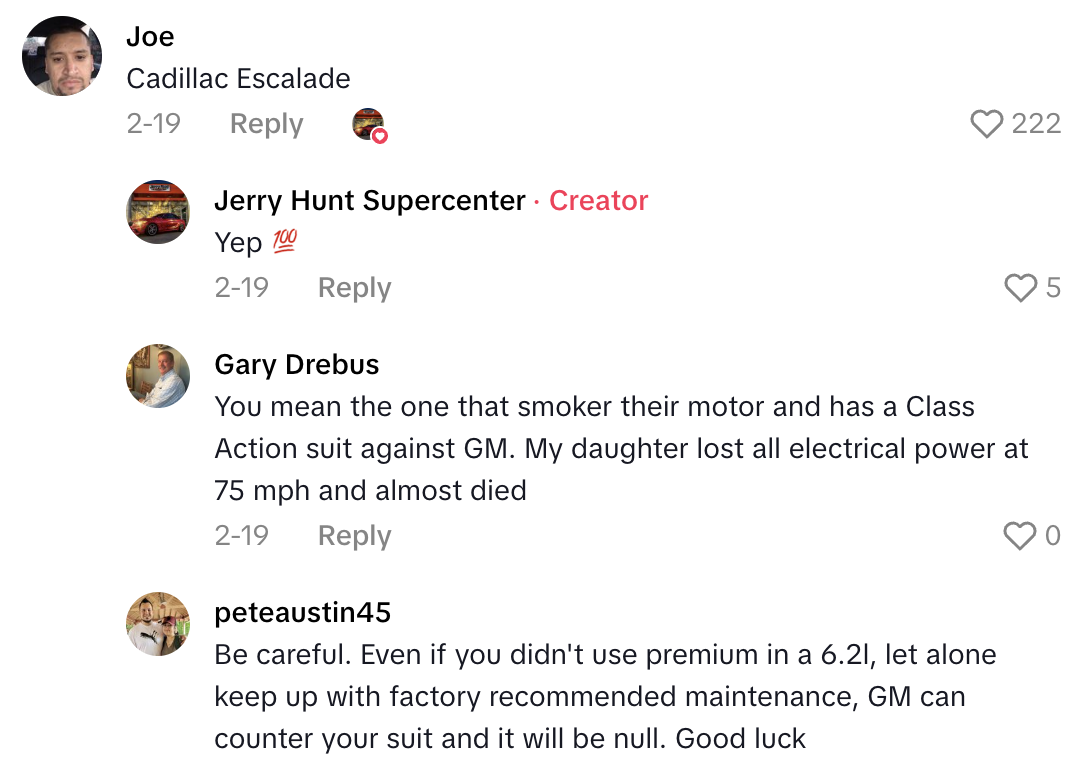This screenshot has height=764, width=1078.
Task: Reply to Gary Drebus's comment
Action: click(353, 535)
